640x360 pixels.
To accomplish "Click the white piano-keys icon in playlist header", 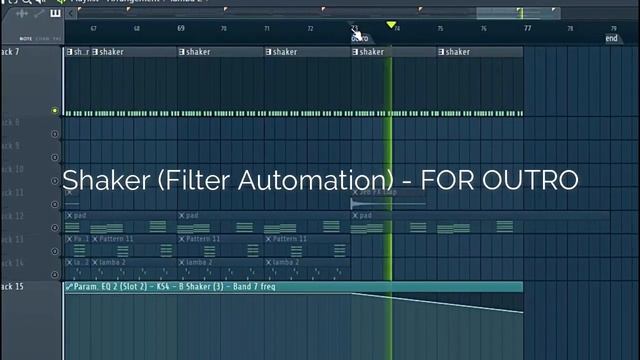I will [x=55, y=13].
